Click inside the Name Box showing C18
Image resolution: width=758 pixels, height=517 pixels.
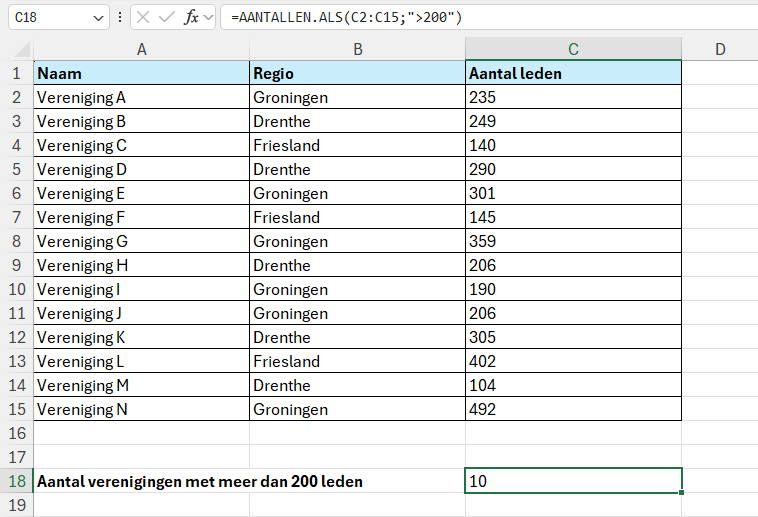(x=45, y=18)
